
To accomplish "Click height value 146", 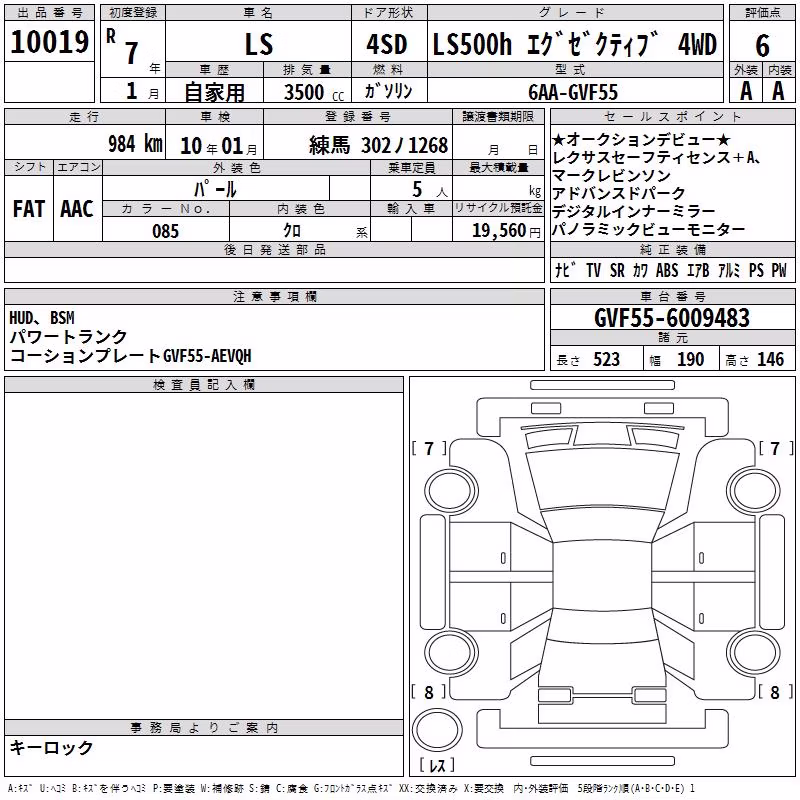I will click(770, 360).
